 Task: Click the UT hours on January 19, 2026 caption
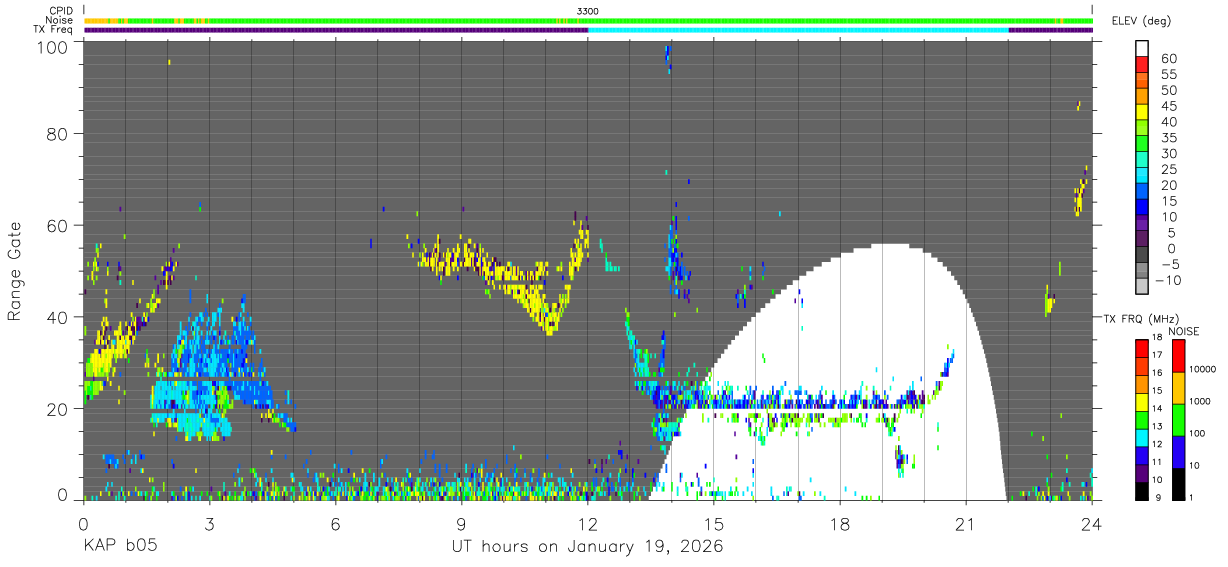click(x=587, y=547)
